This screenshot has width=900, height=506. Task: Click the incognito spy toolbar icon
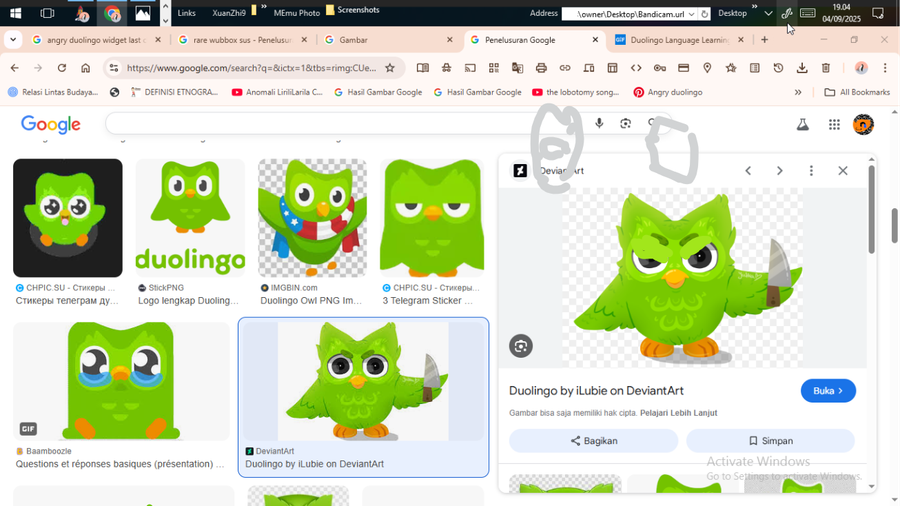coord(446,68)
